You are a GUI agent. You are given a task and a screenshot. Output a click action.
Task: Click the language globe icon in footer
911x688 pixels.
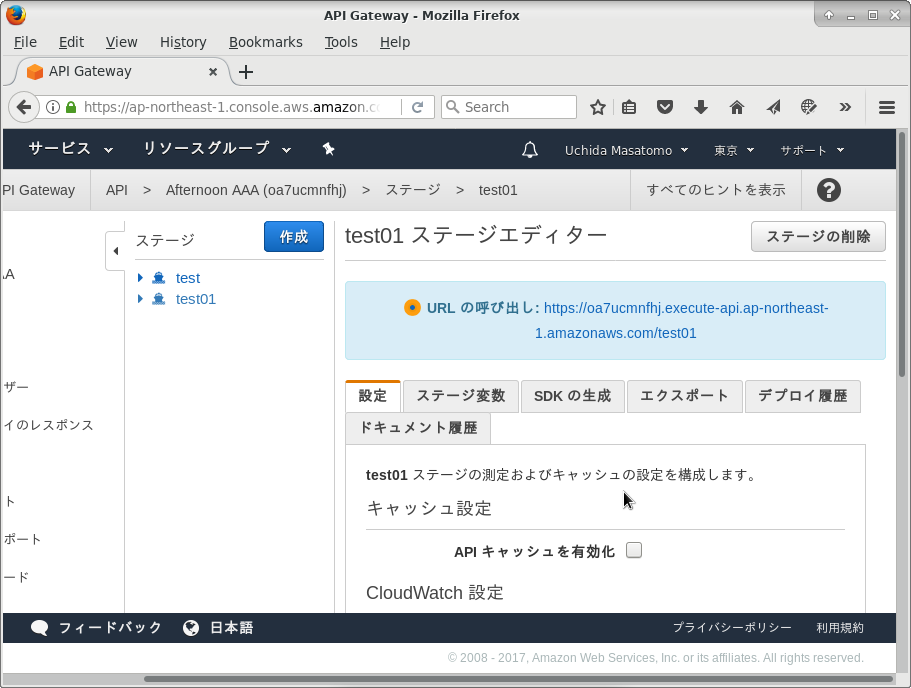[191, 628]
